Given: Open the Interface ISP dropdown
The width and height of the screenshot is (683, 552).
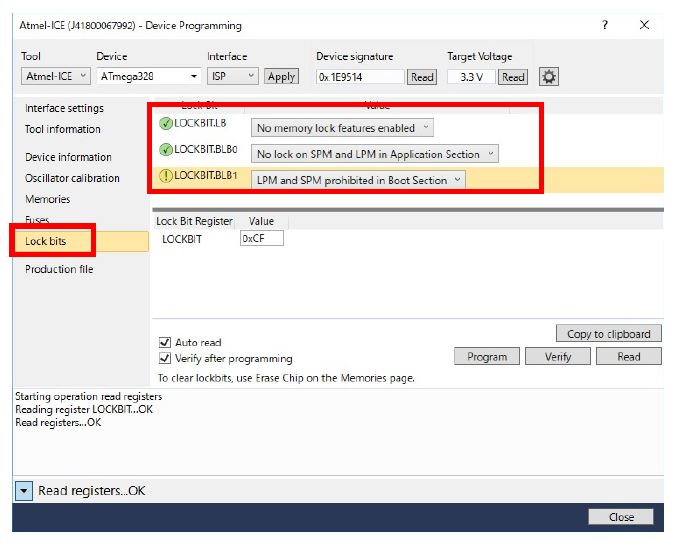Looking at the screenshot, I should 233,76.
